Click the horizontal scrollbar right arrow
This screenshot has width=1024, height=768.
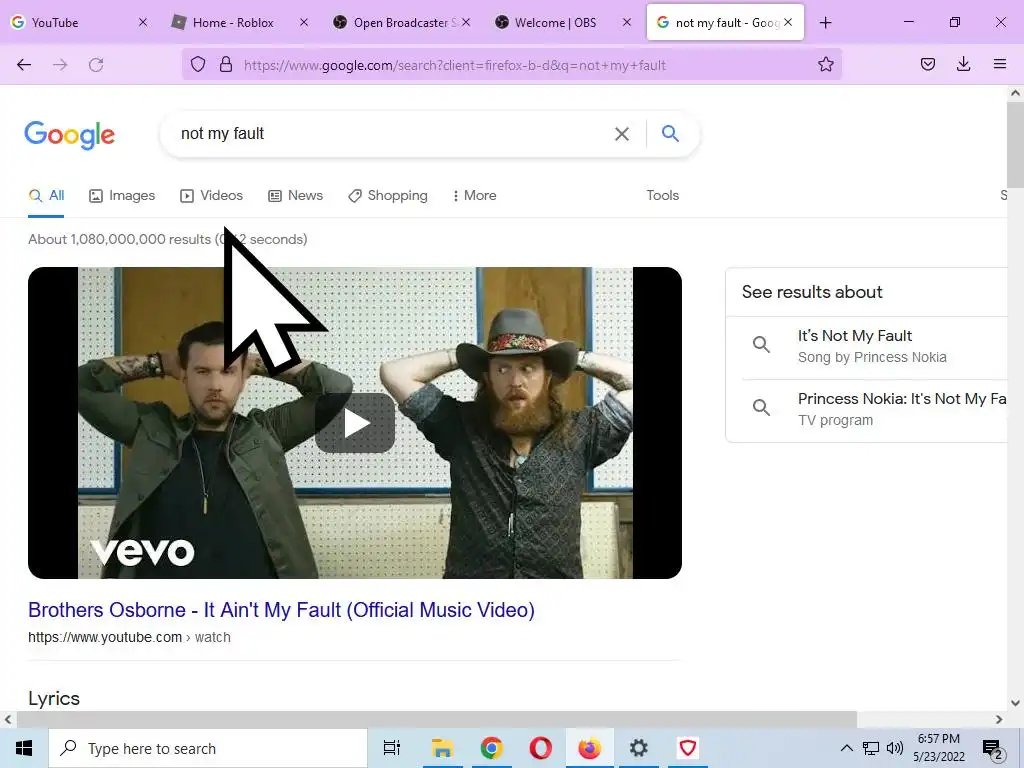tap(999, 720)
